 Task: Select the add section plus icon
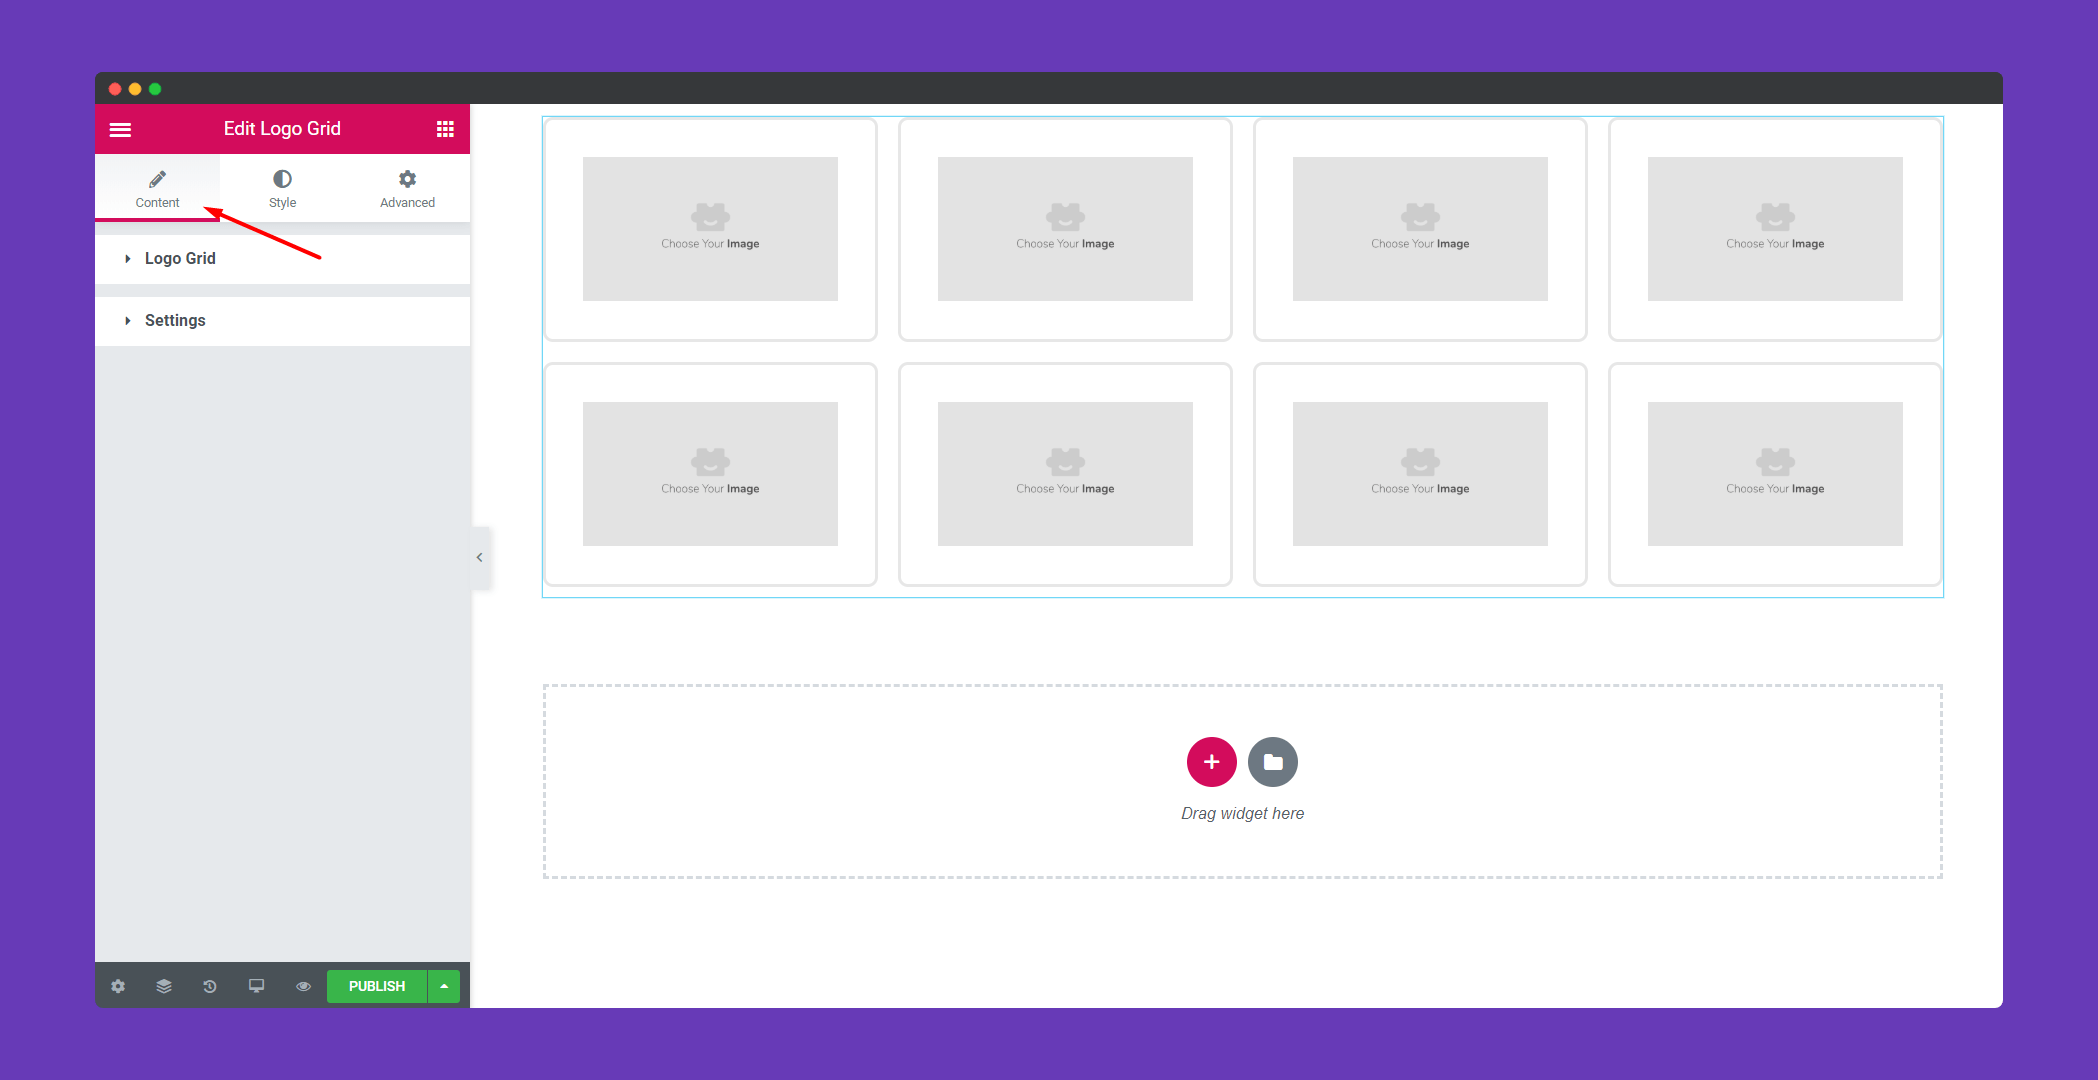[x=1211, y=762]
